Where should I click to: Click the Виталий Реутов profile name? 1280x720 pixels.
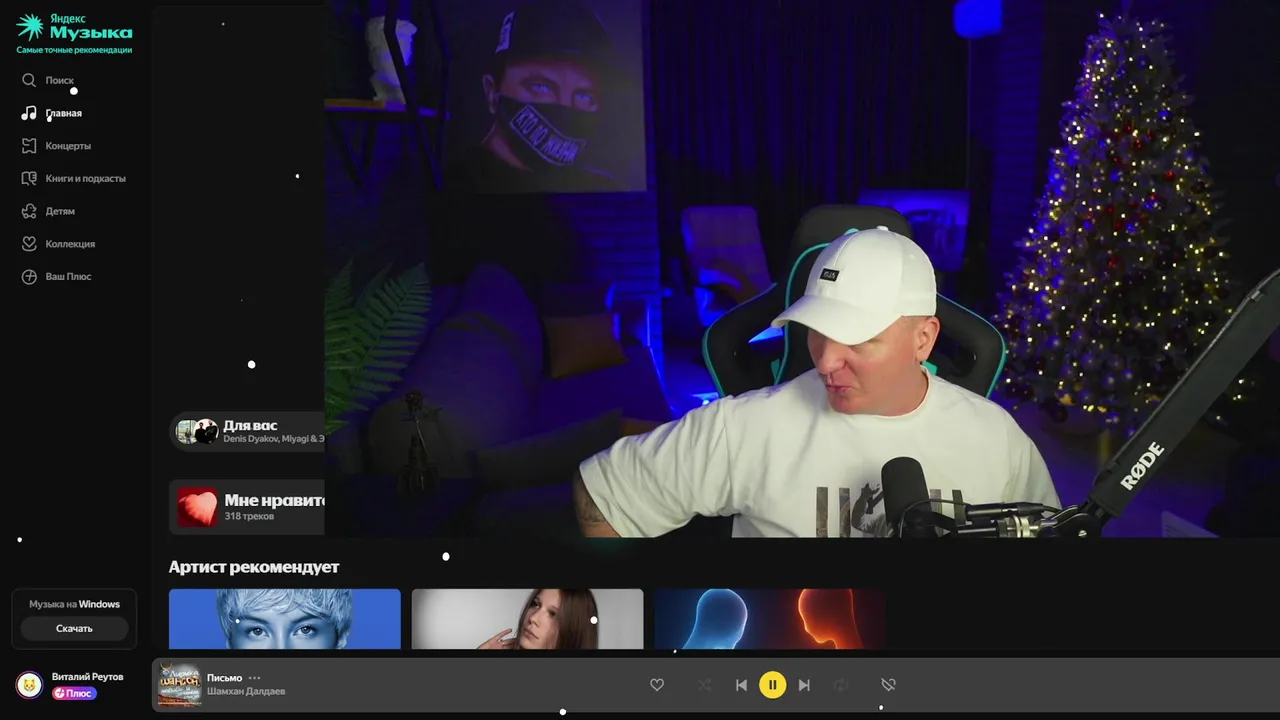88,677
